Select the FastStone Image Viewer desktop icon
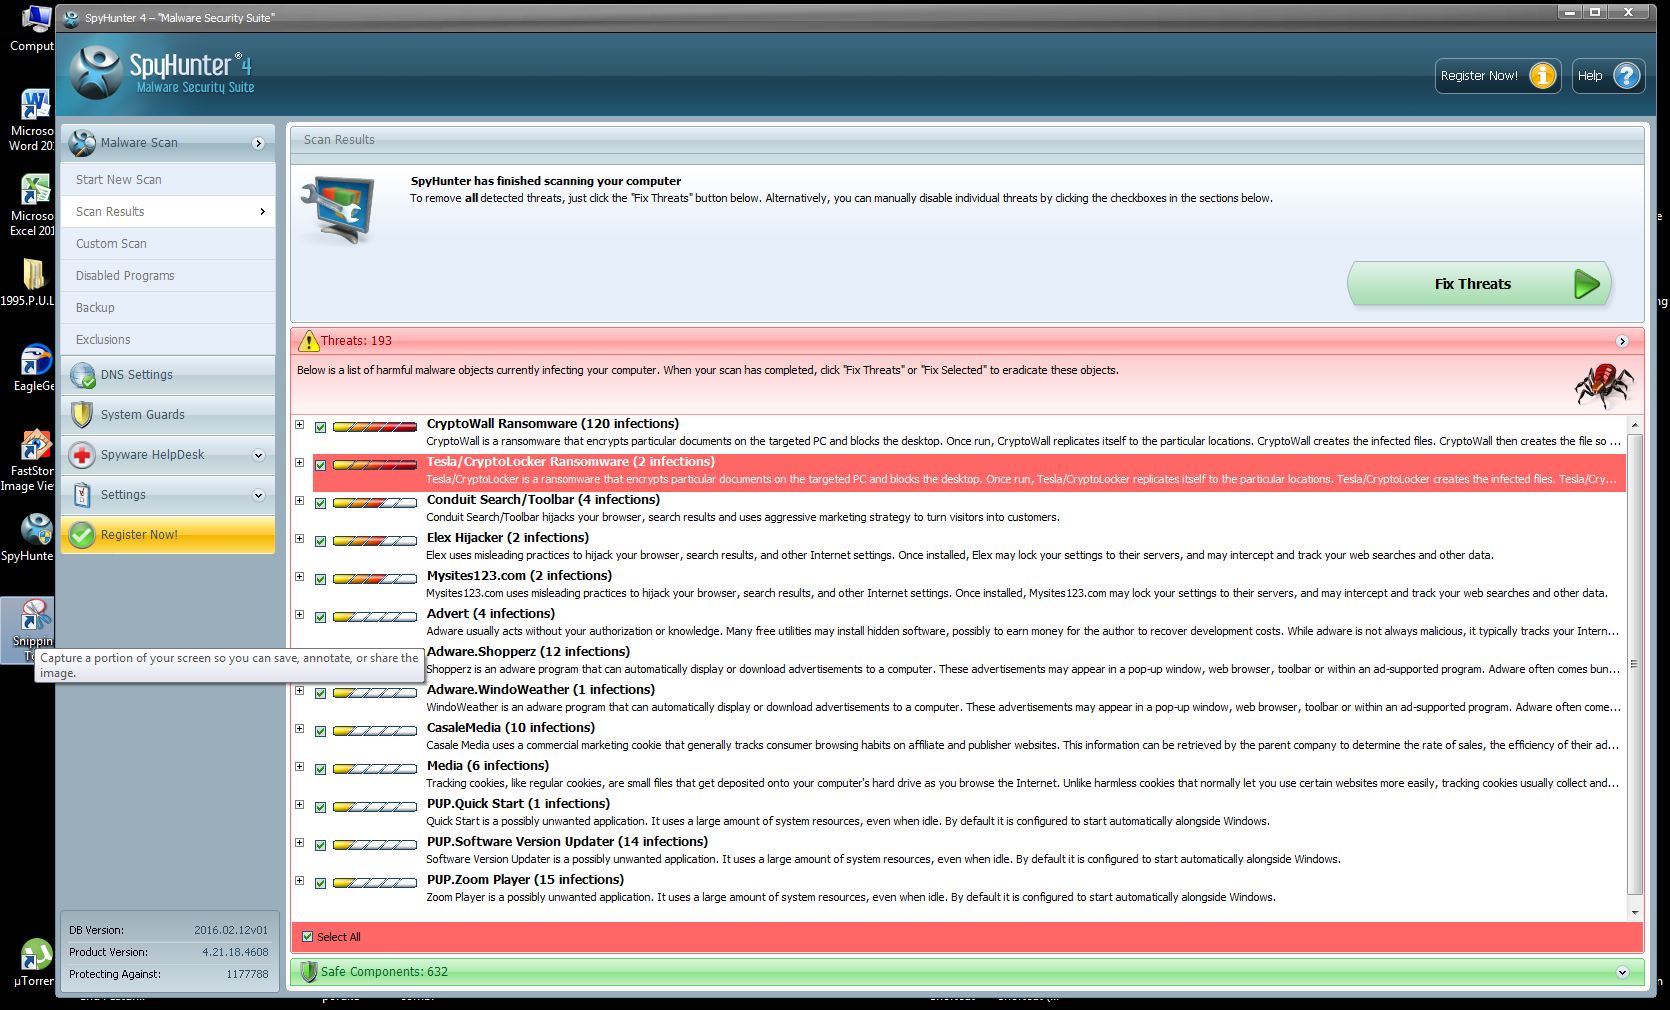 35,445
